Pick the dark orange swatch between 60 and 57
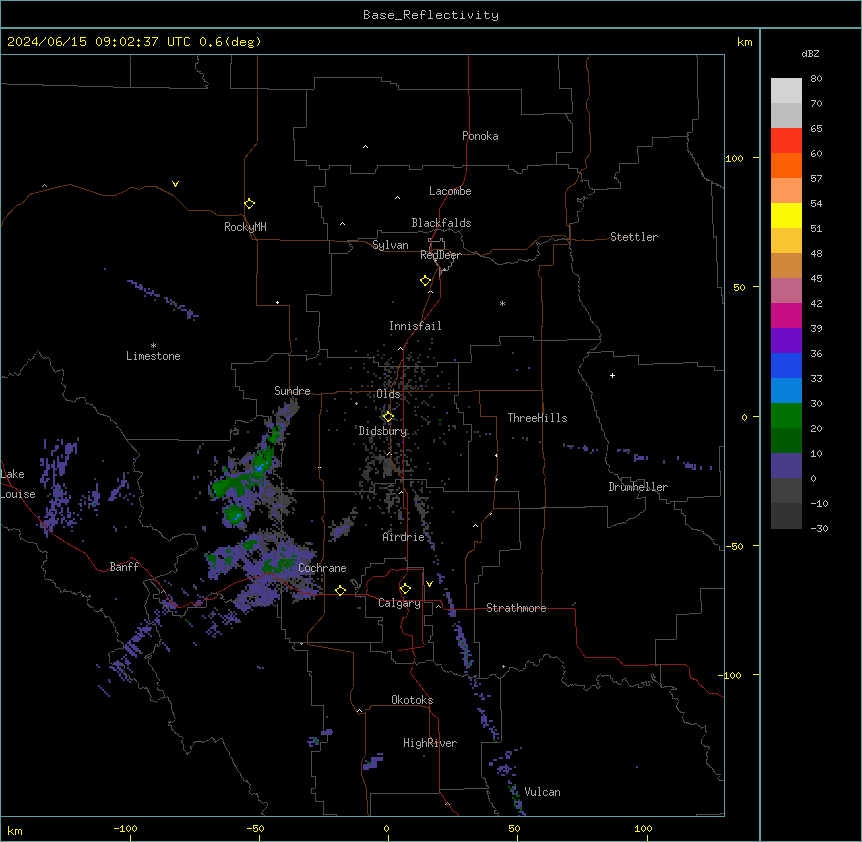This screenshot has width=862, height=842. tap(786, 165)
